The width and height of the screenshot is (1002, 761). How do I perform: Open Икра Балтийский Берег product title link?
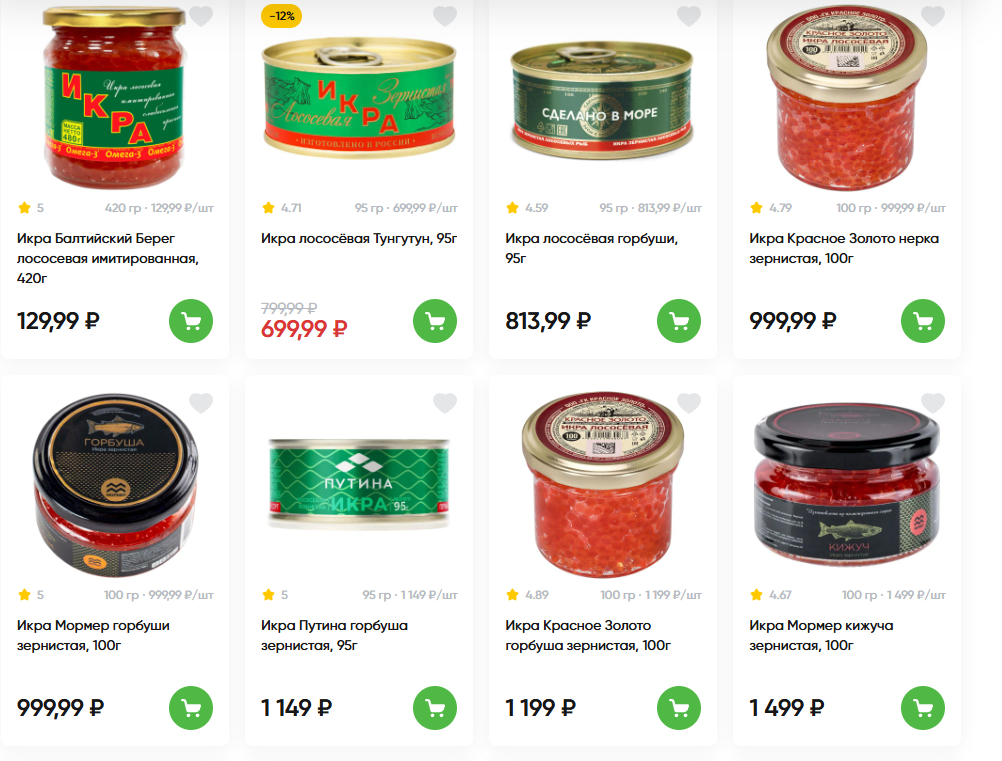(x=108, y=258)
